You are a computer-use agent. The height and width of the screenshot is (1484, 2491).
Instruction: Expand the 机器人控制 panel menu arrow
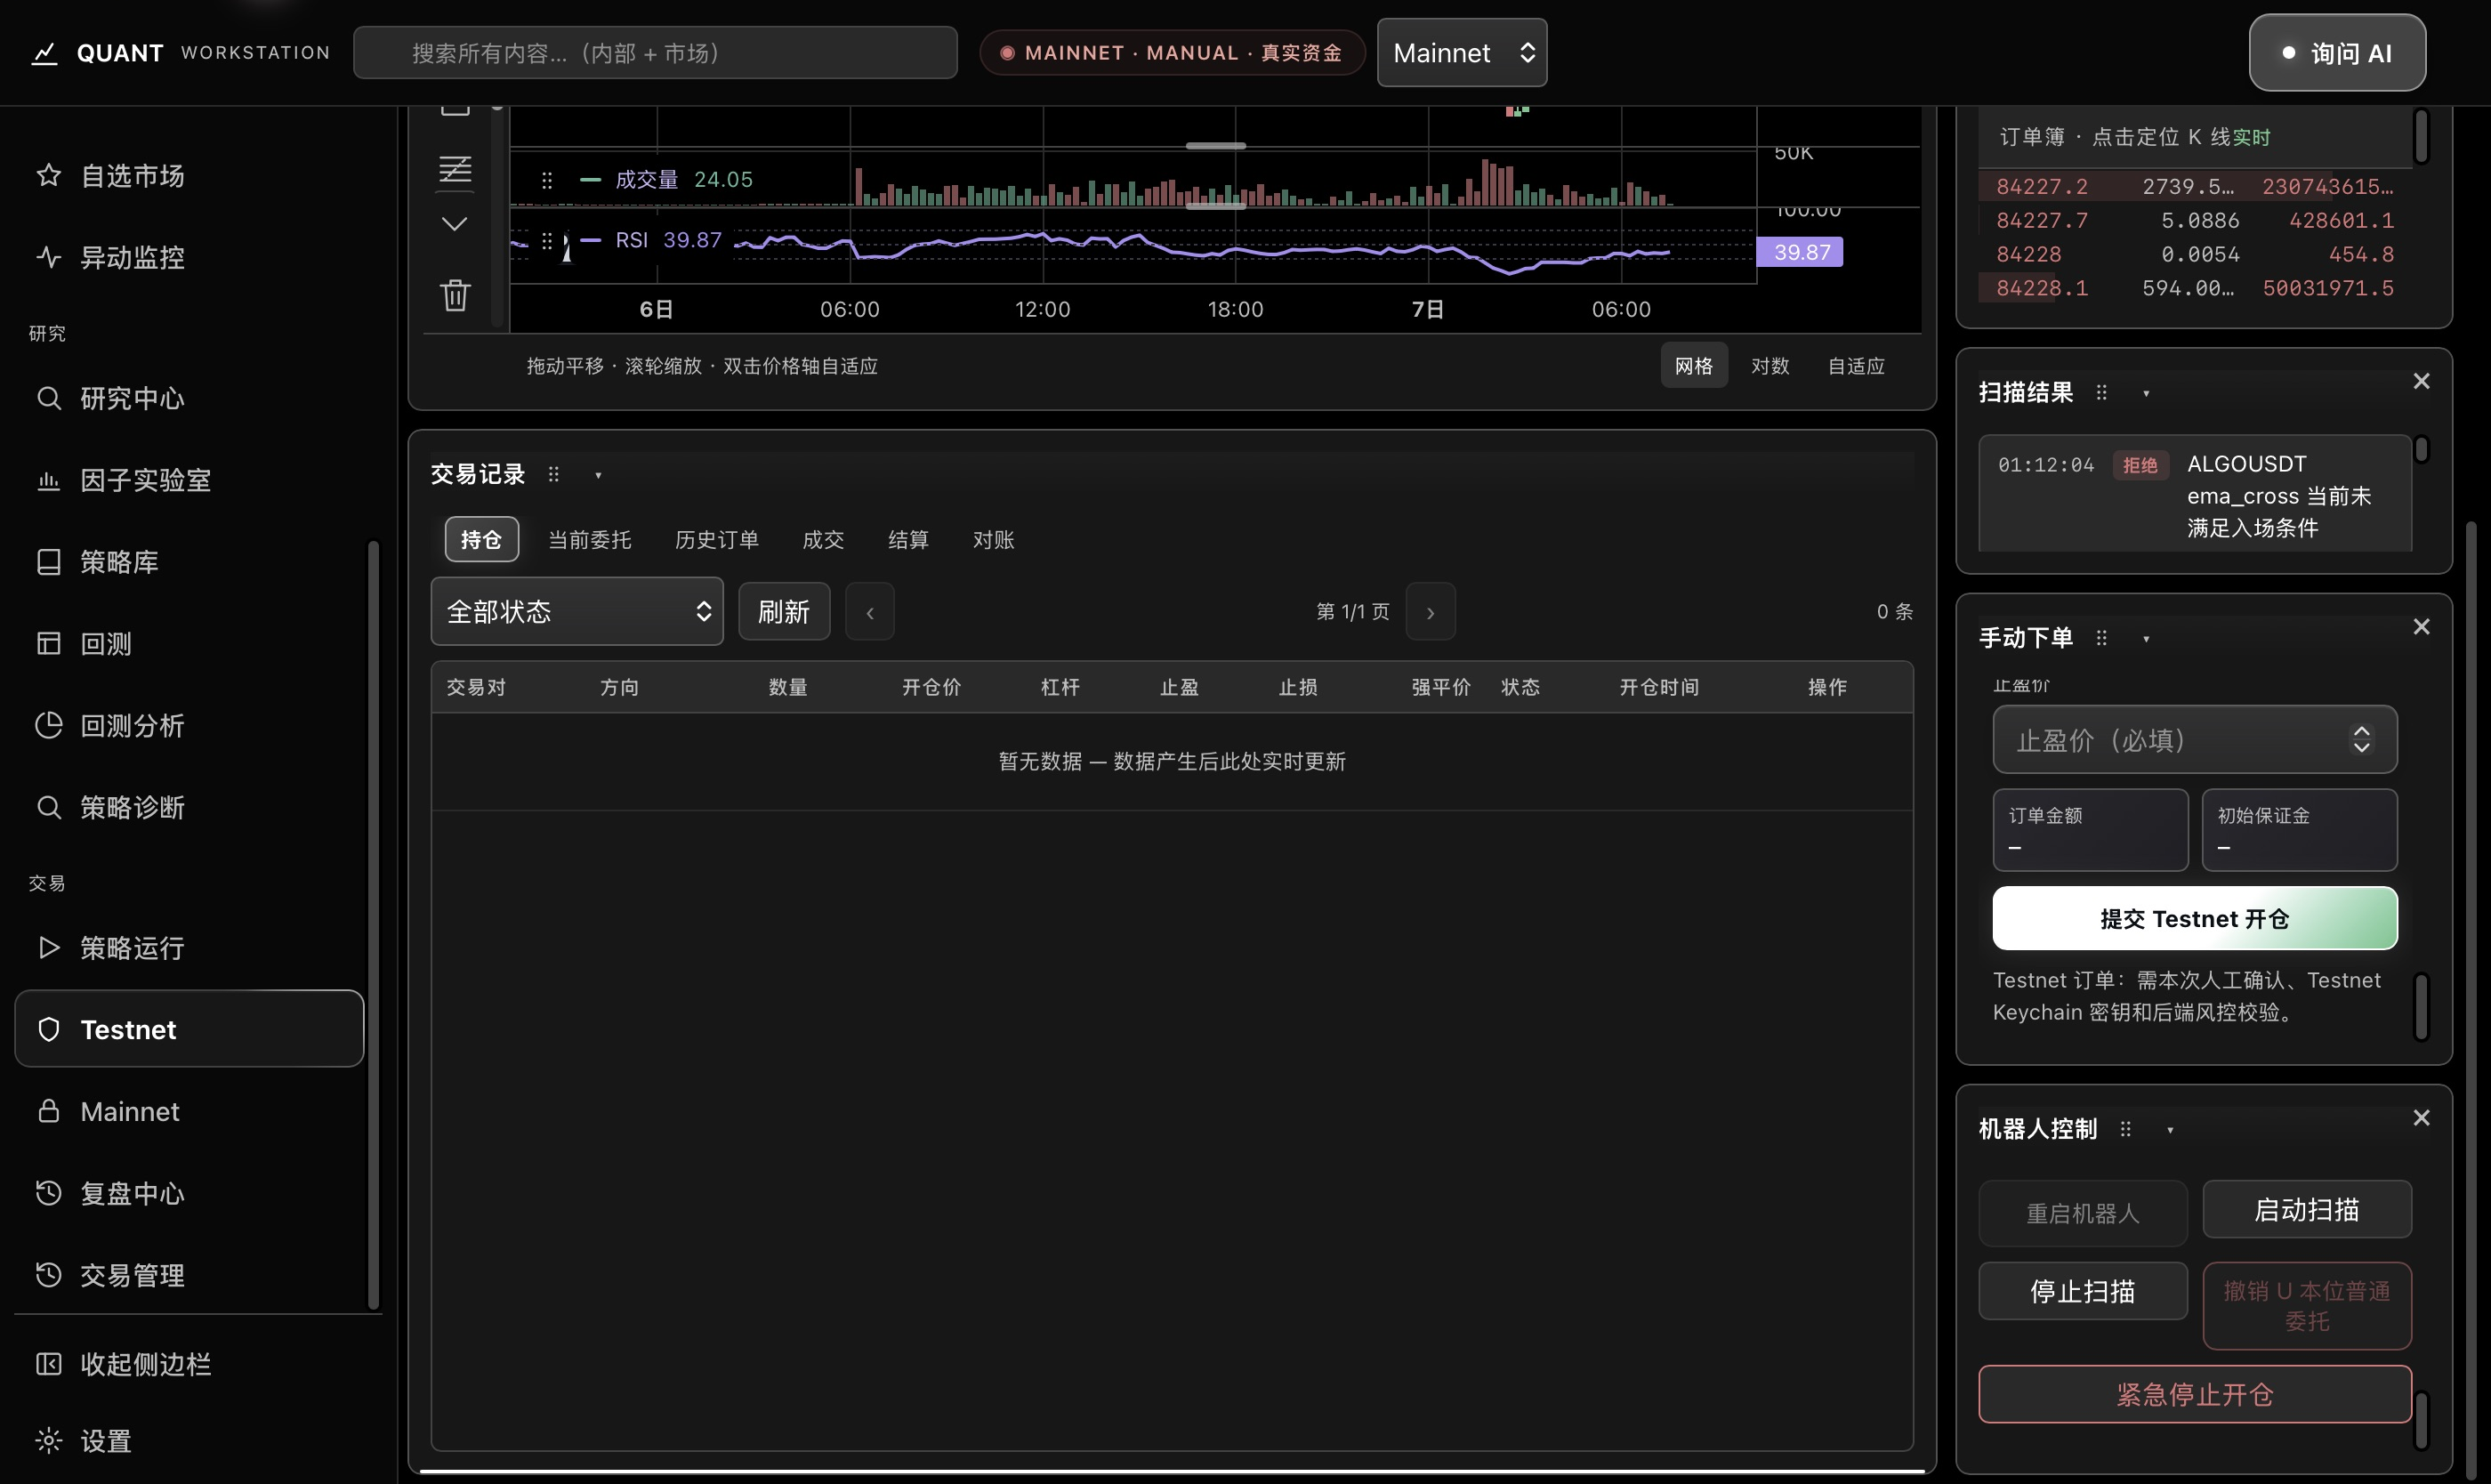2170,1130
